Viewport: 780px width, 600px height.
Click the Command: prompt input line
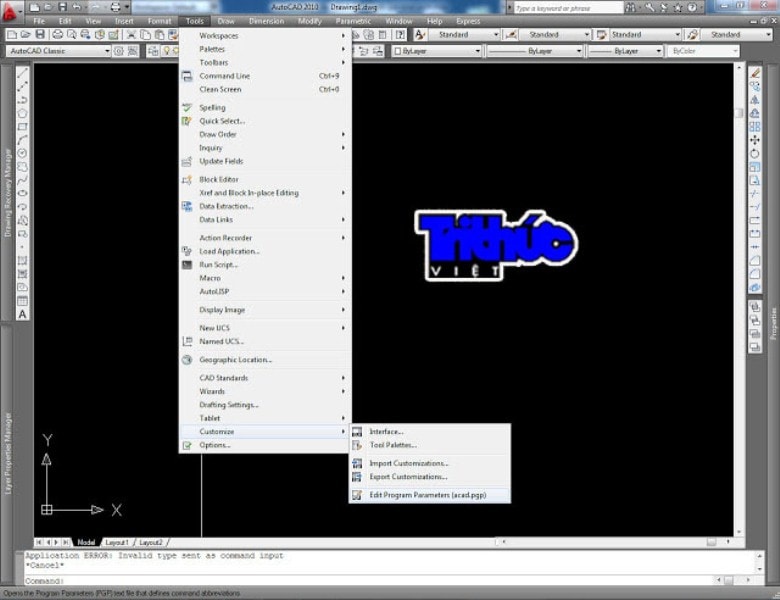(368, 581)
